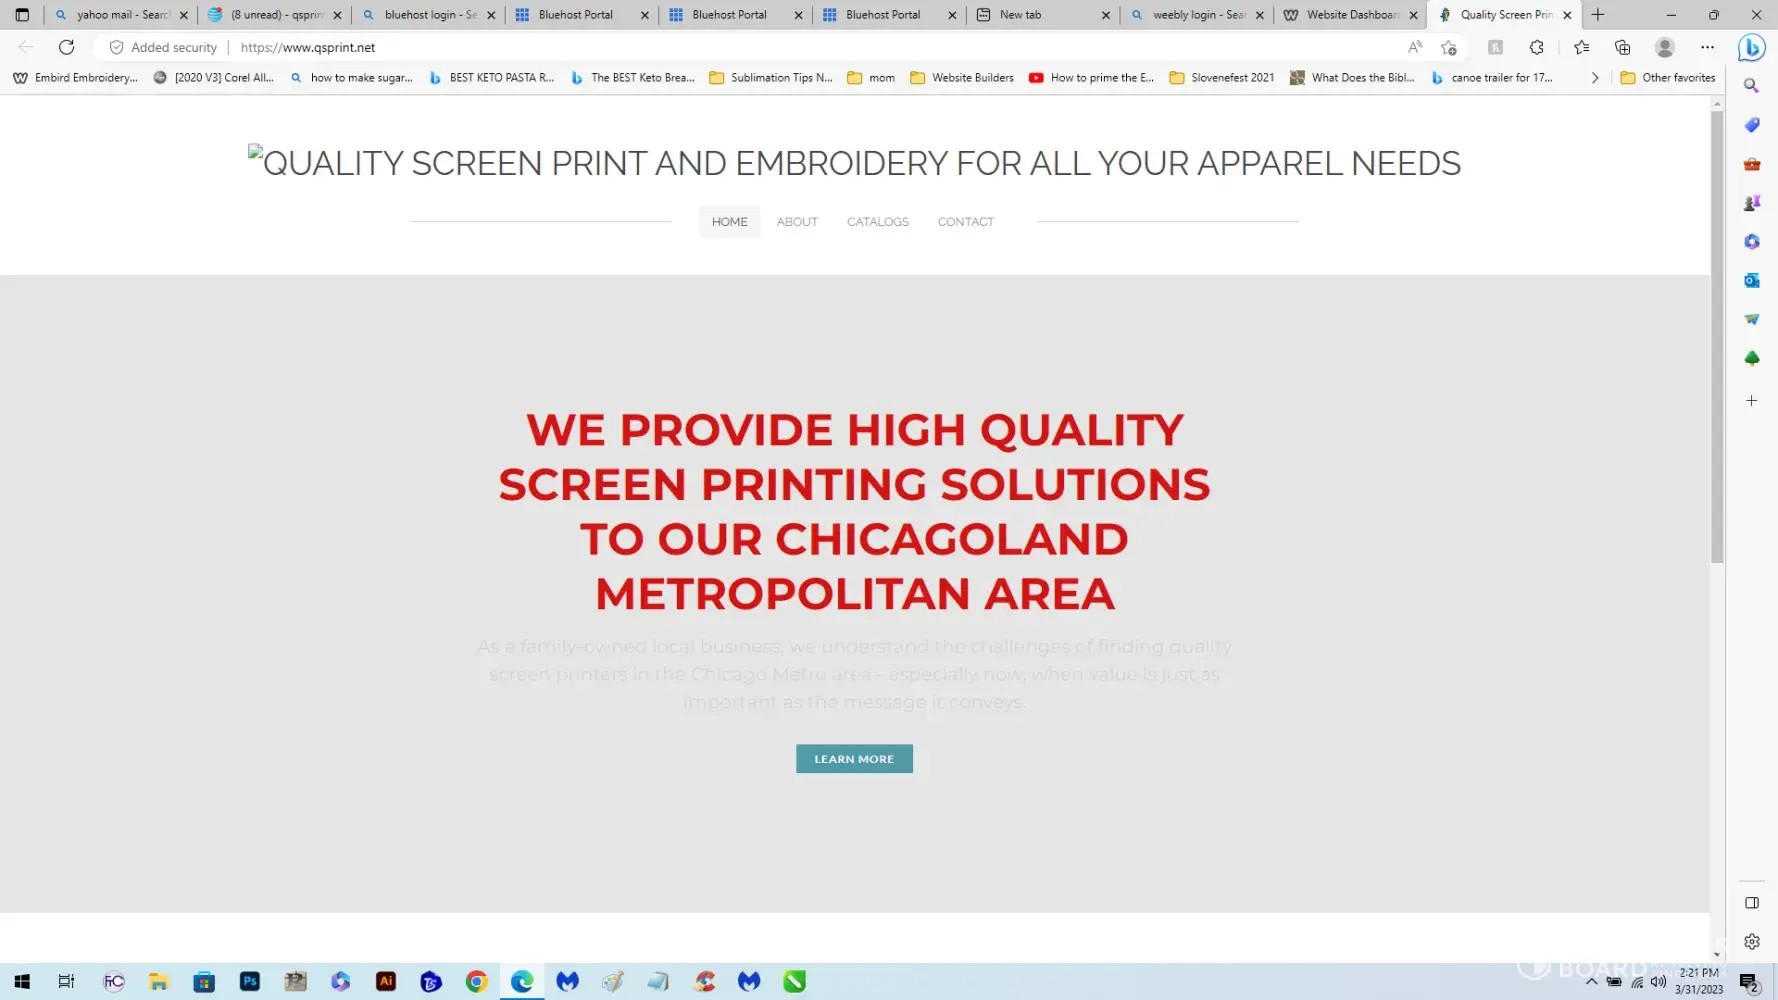Add a sidebar app with plus icon
This screenshot has width=1778, height=1000.
point(1751,401)
